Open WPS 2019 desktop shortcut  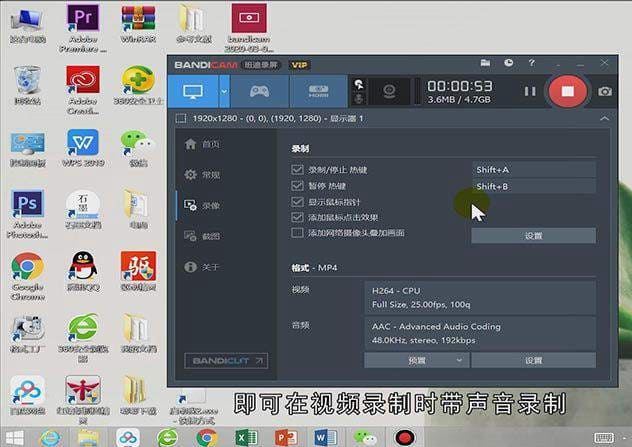tap(83, 148)
